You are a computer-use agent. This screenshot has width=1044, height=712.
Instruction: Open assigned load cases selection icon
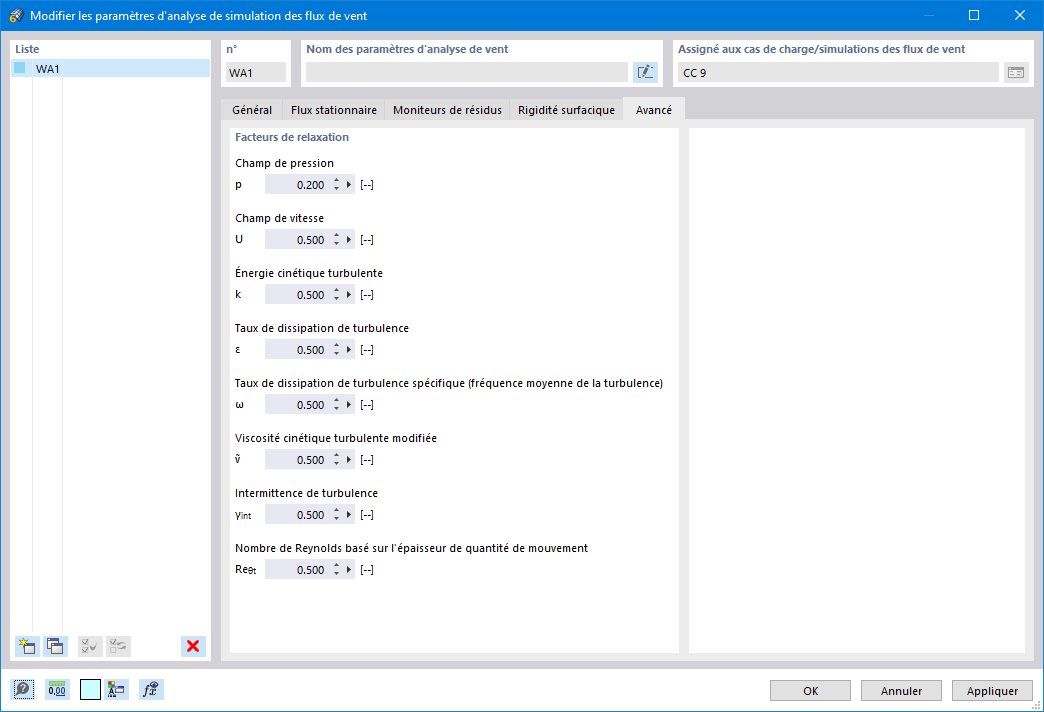point(1016,73)
